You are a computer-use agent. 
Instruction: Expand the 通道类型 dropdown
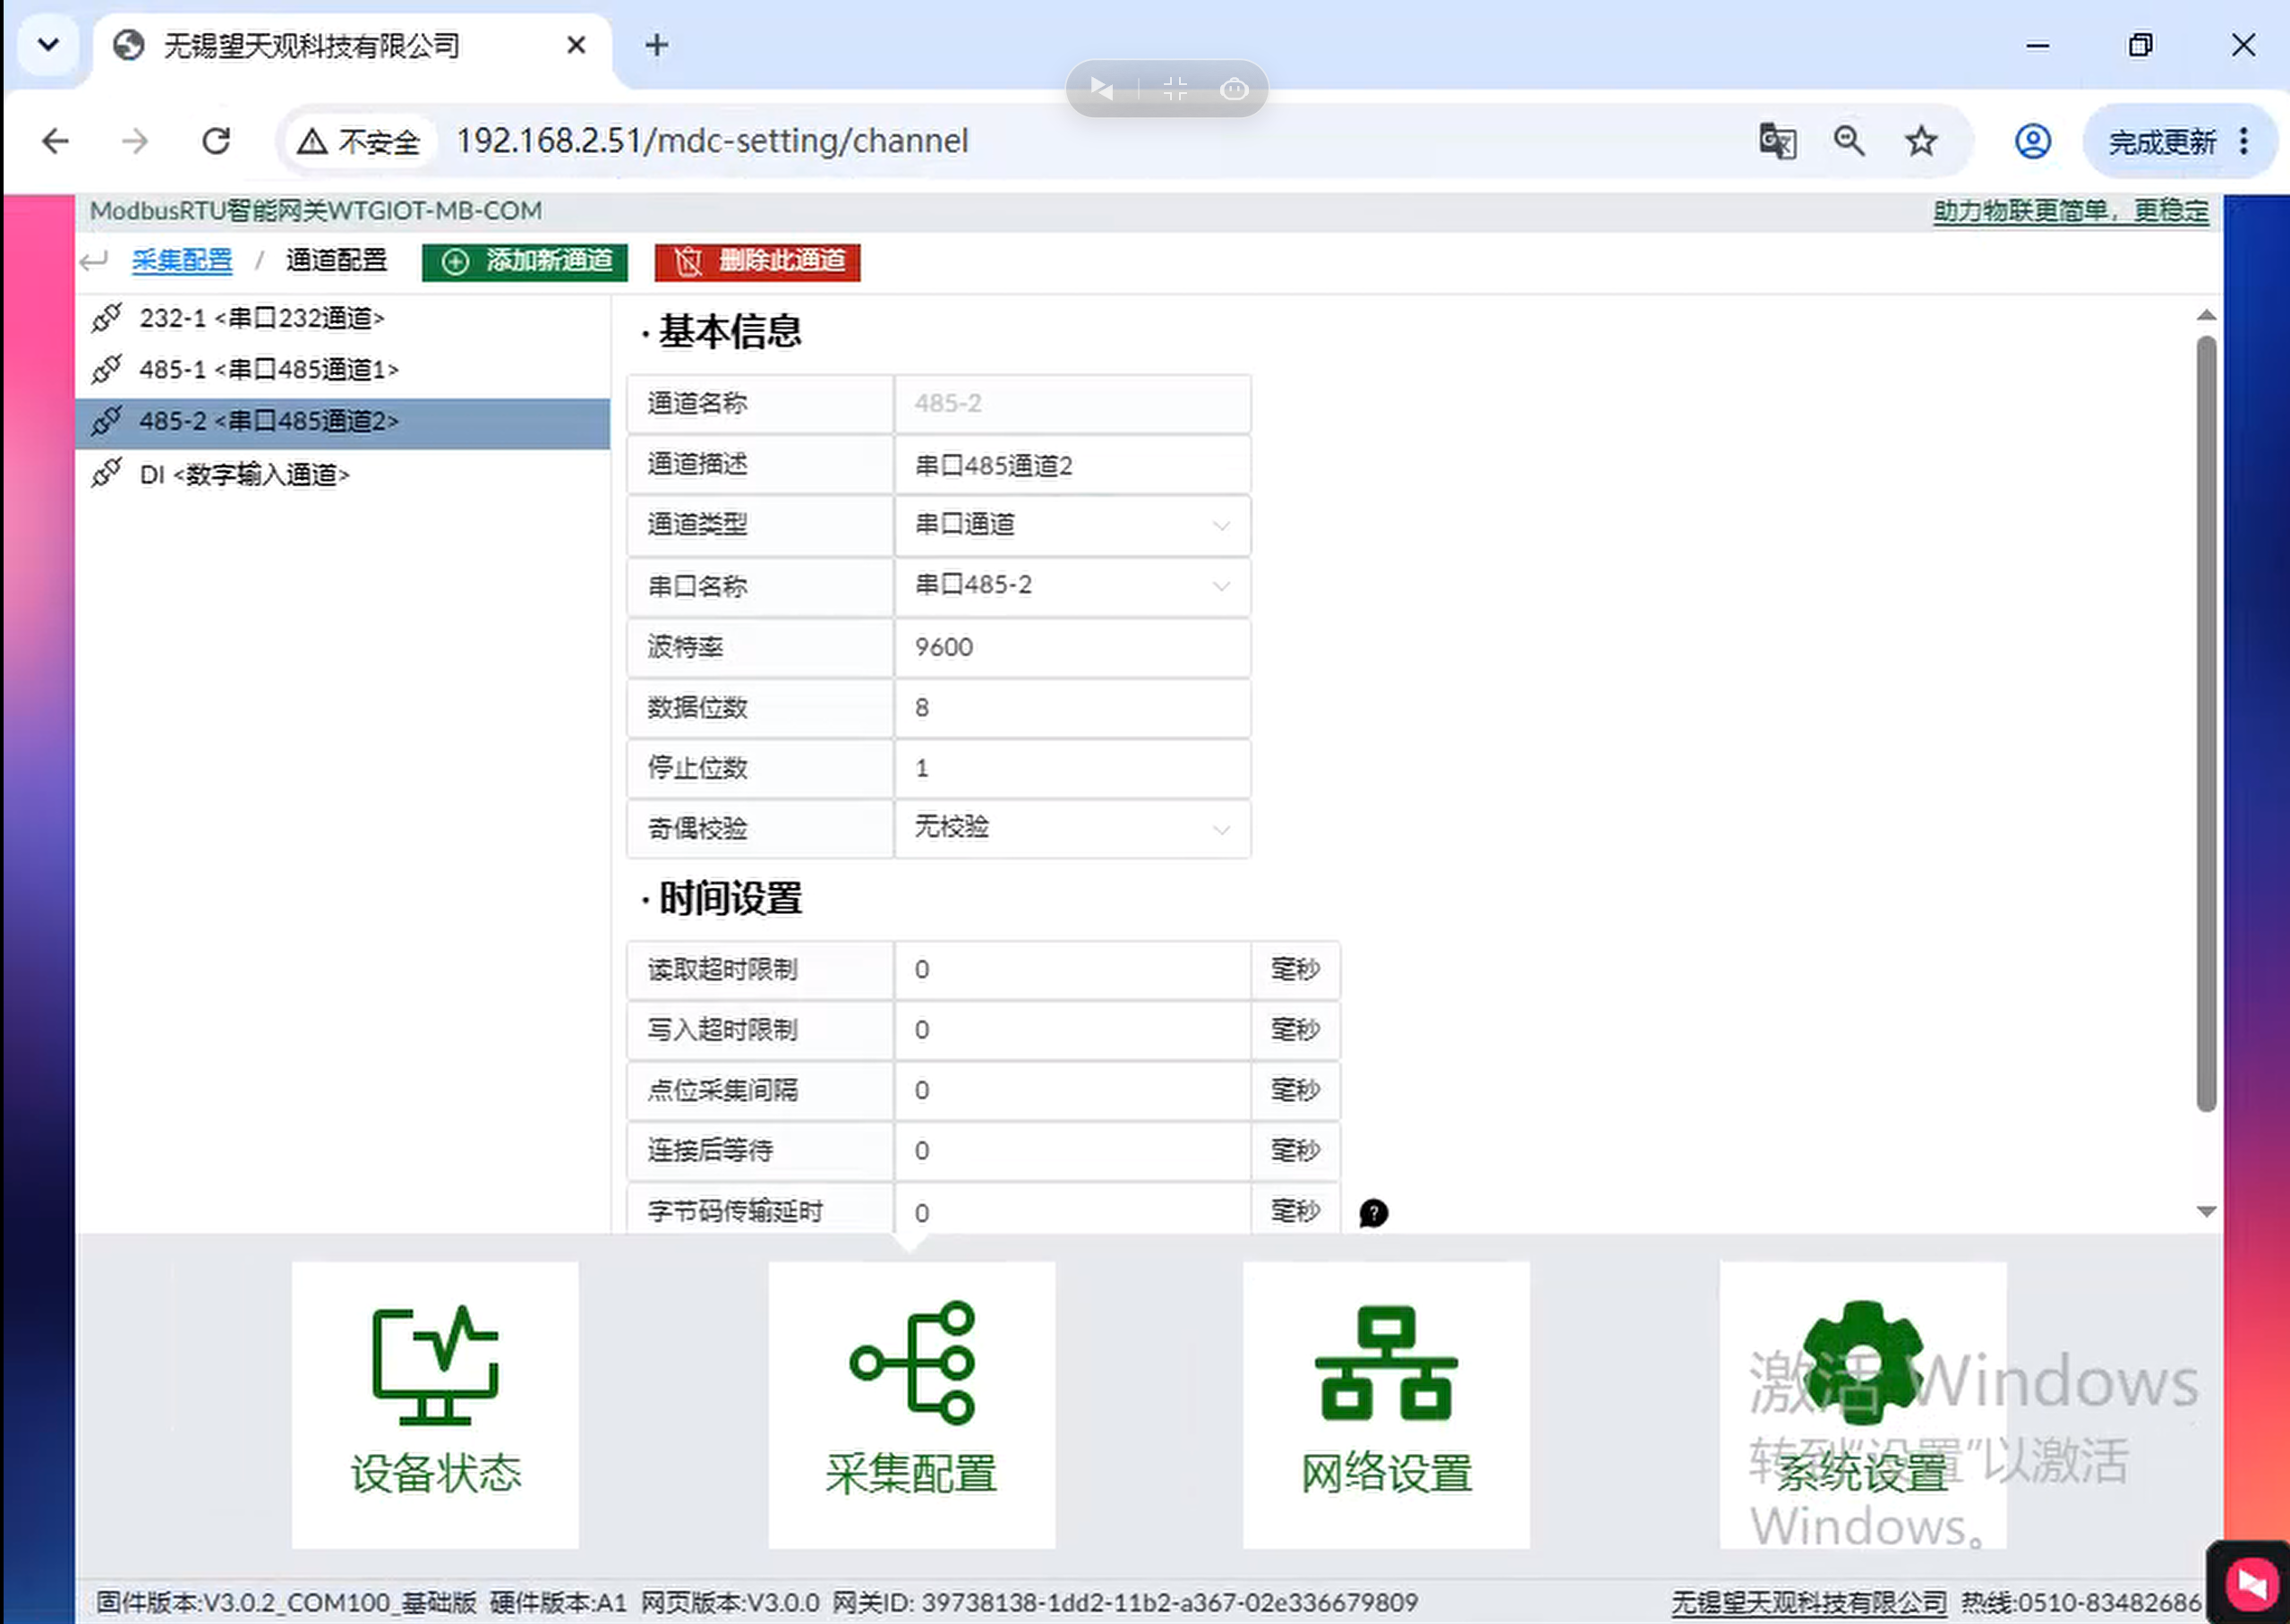1072,525
